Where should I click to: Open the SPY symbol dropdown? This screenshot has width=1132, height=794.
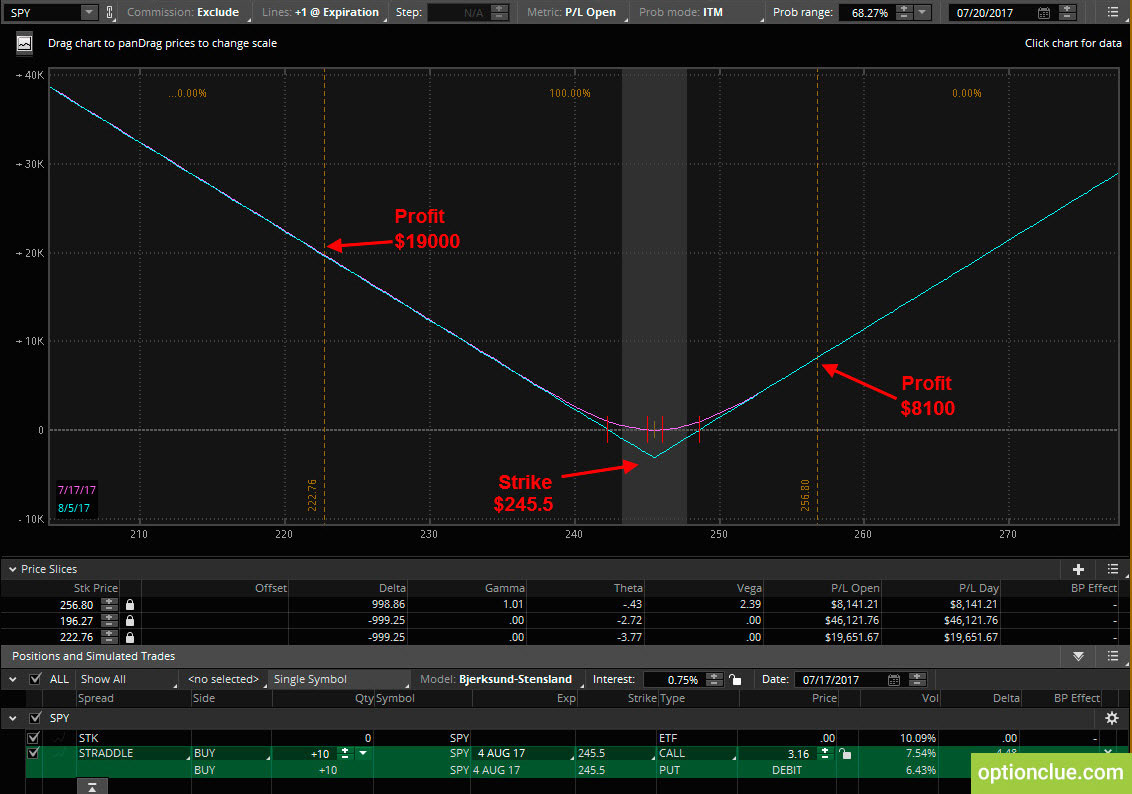[88, 12]
